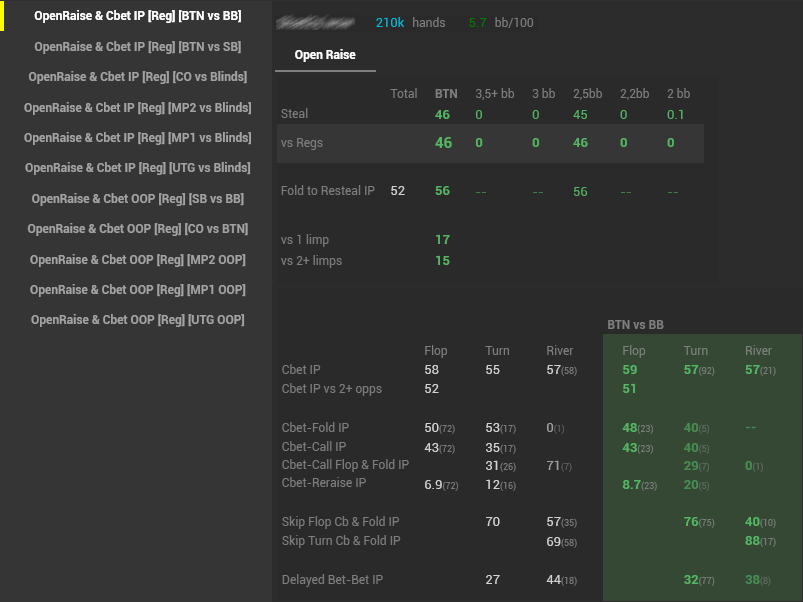Select OpenRaise & Cbet OOP CO vs BTN
The image size is (803, 602).
click(137, 229)
